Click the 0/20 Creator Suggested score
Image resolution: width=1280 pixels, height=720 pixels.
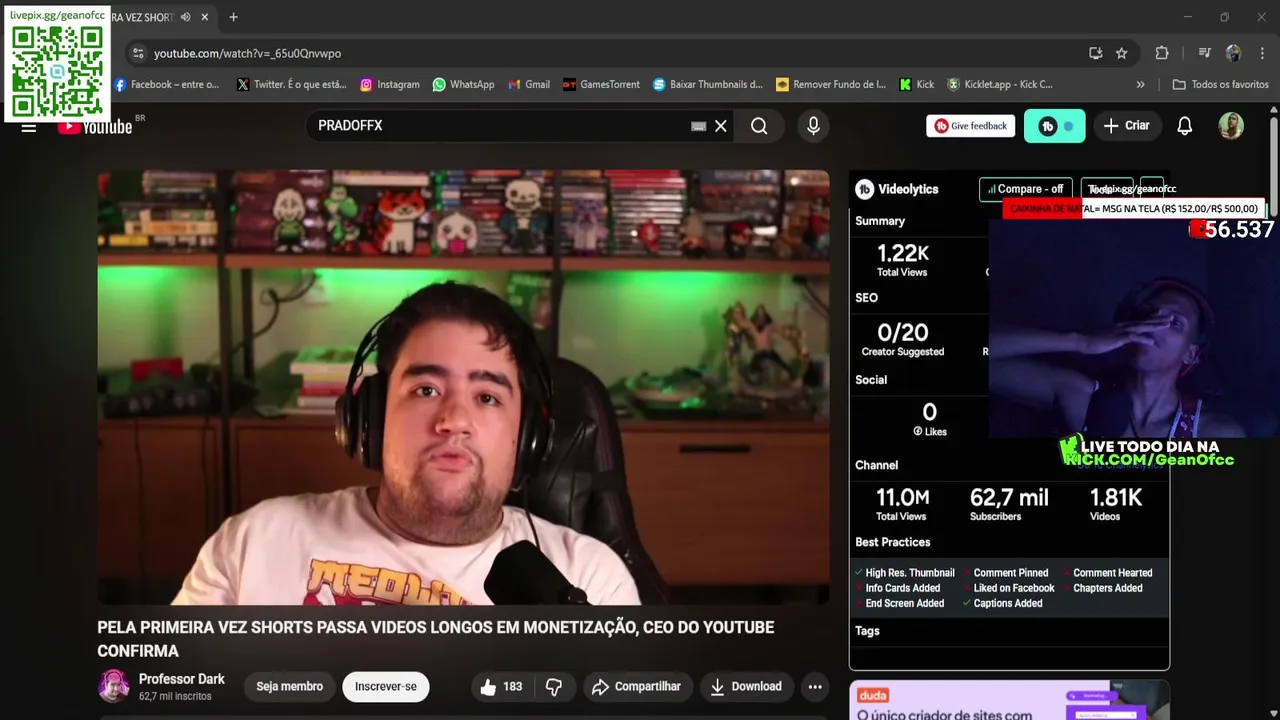(x=902, y=332)
